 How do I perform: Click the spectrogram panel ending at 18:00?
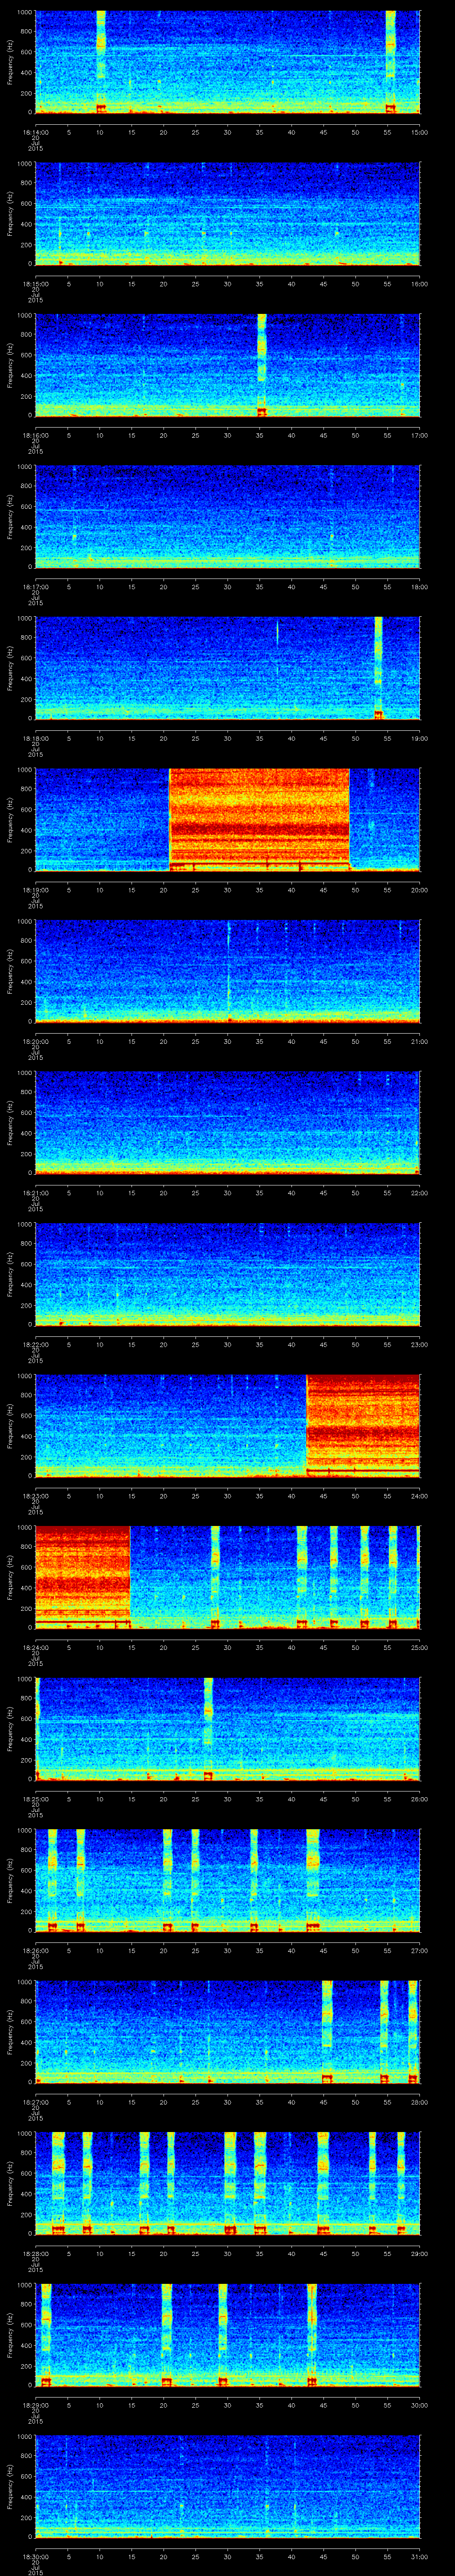coord(227,516)
